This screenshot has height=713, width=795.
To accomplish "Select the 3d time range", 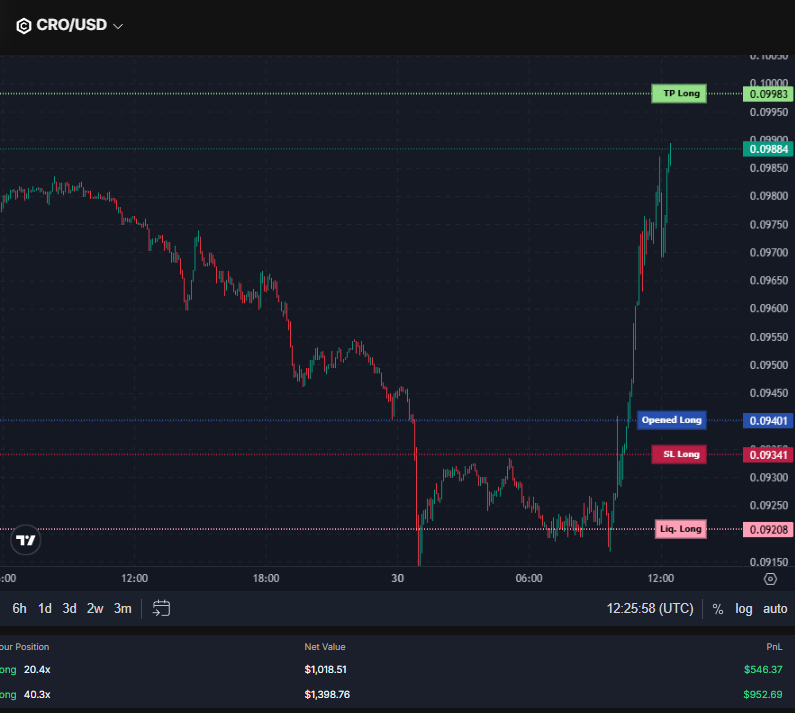I will [x=69, y=609].
